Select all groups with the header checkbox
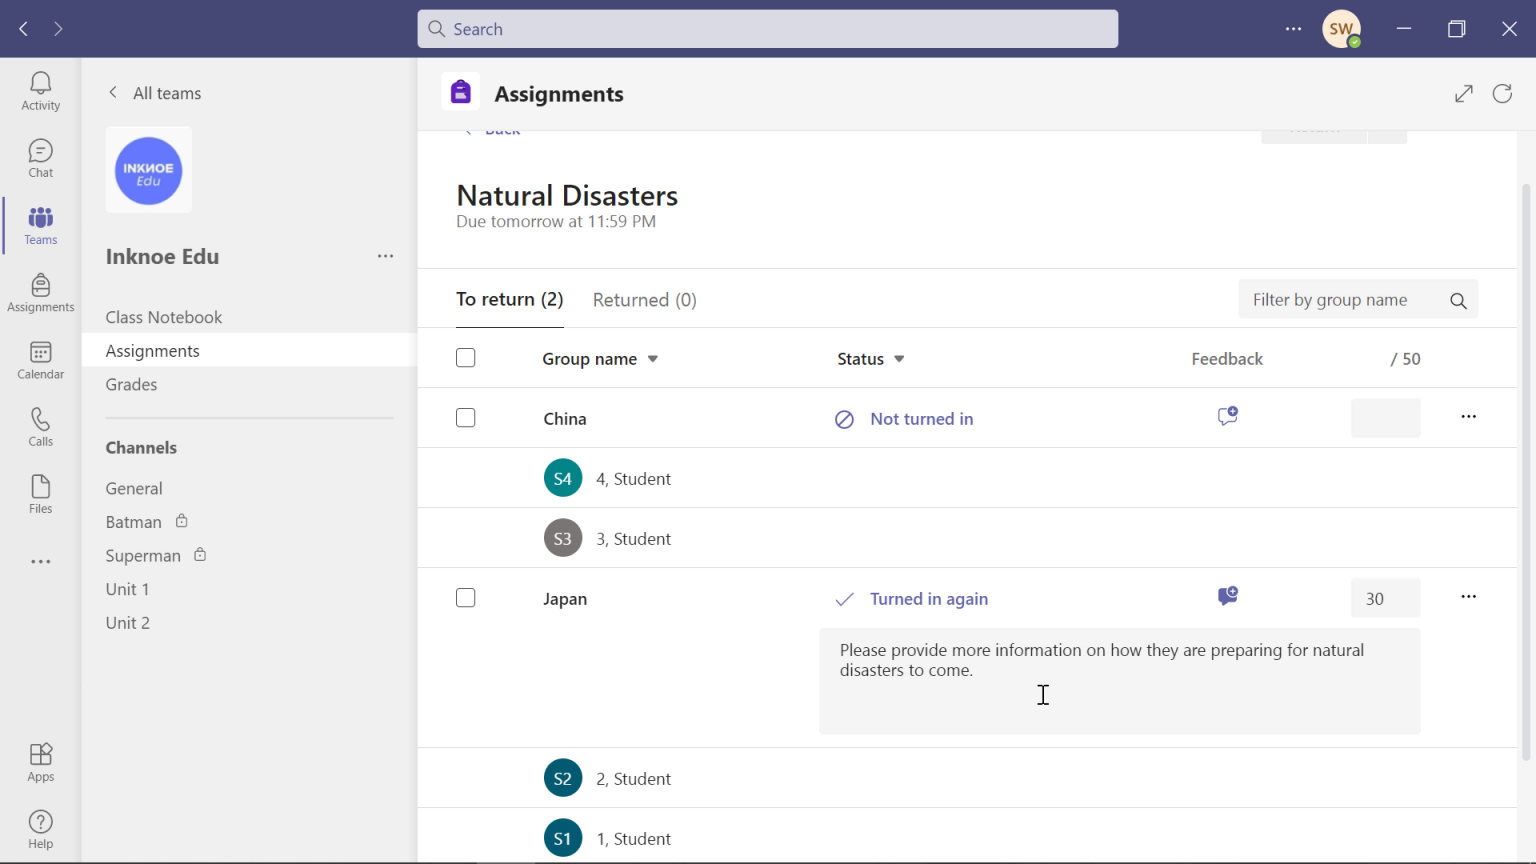The image size is (1536, 864). 465,357
